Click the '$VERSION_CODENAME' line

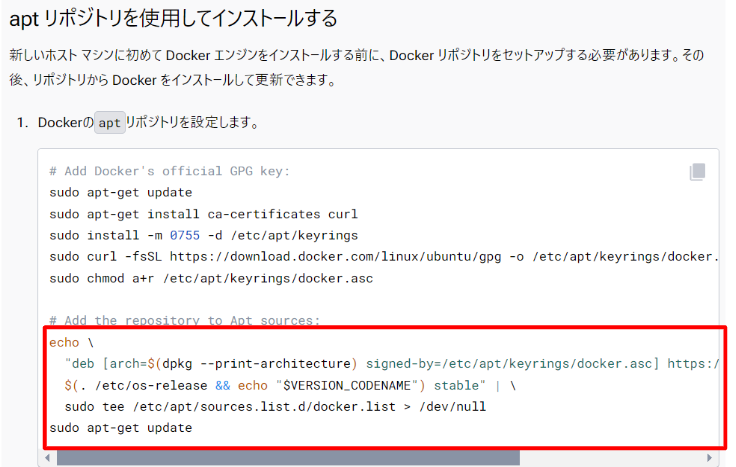pos(290,386)
